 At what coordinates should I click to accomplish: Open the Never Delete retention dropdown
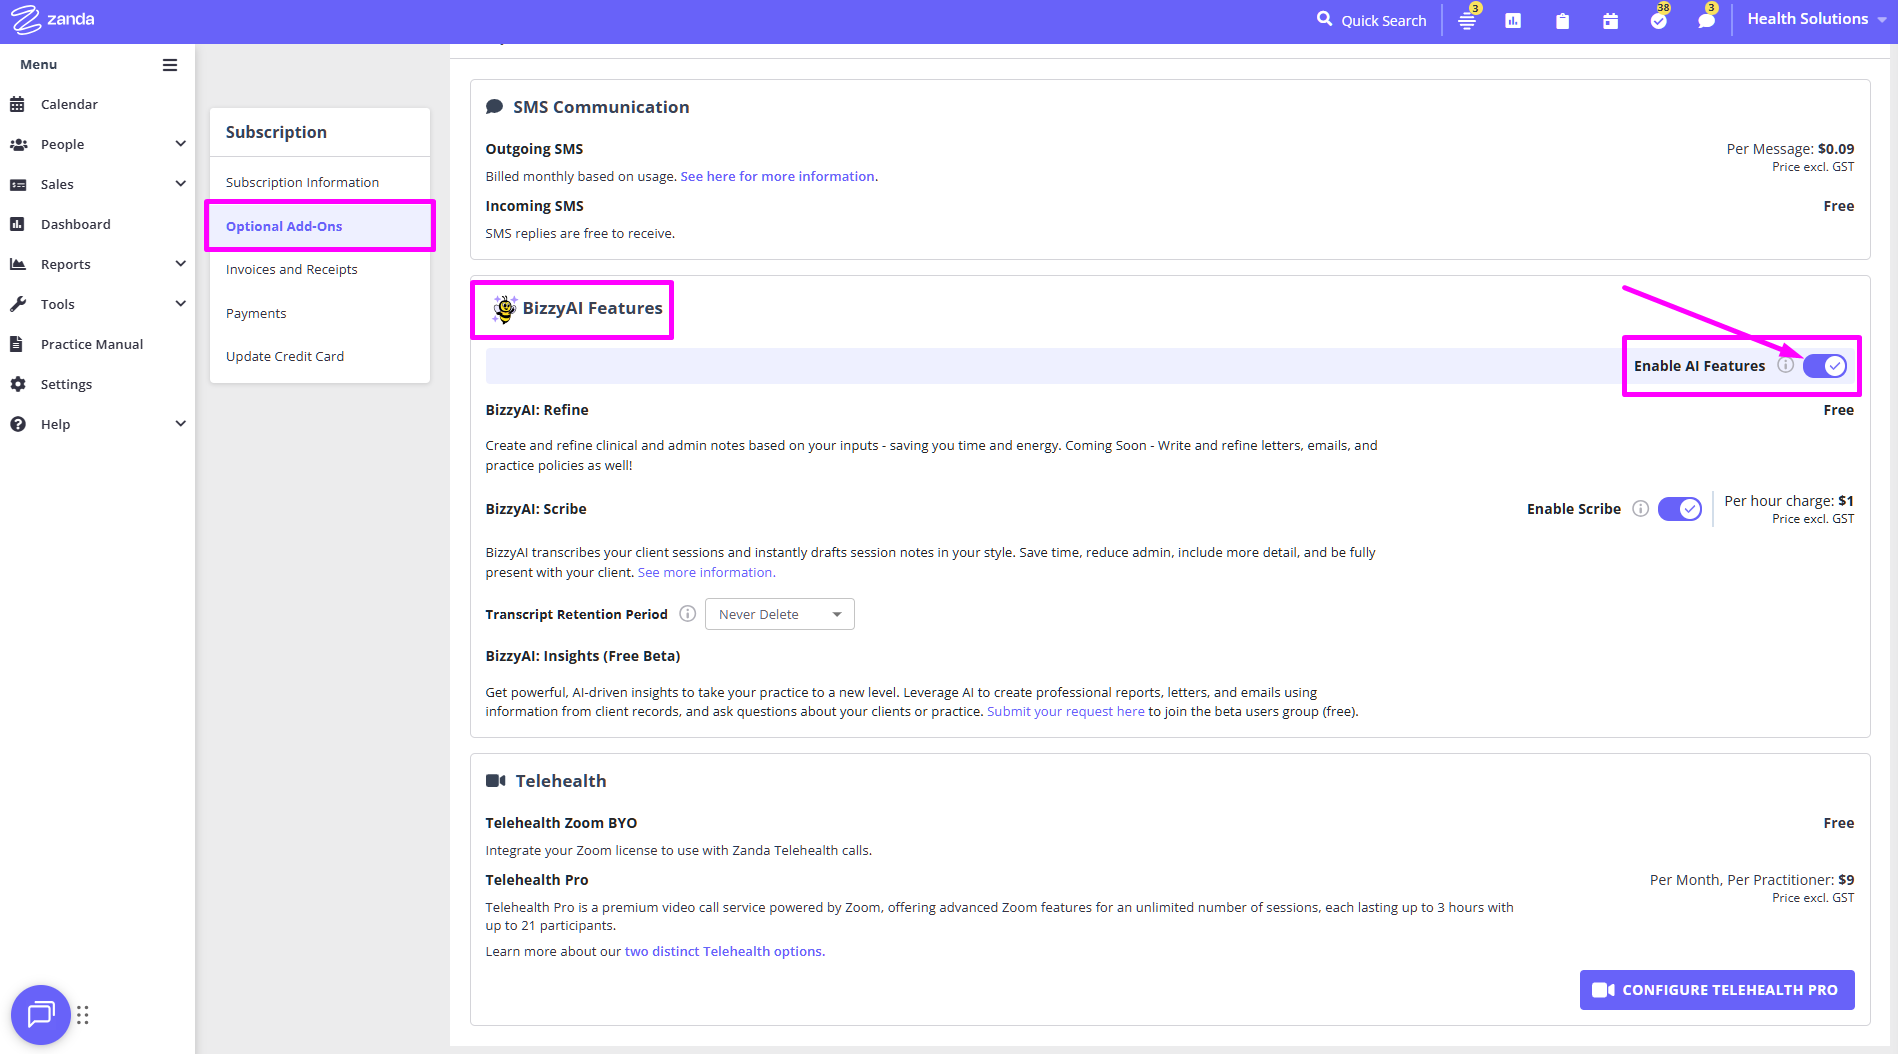(779, 614)
